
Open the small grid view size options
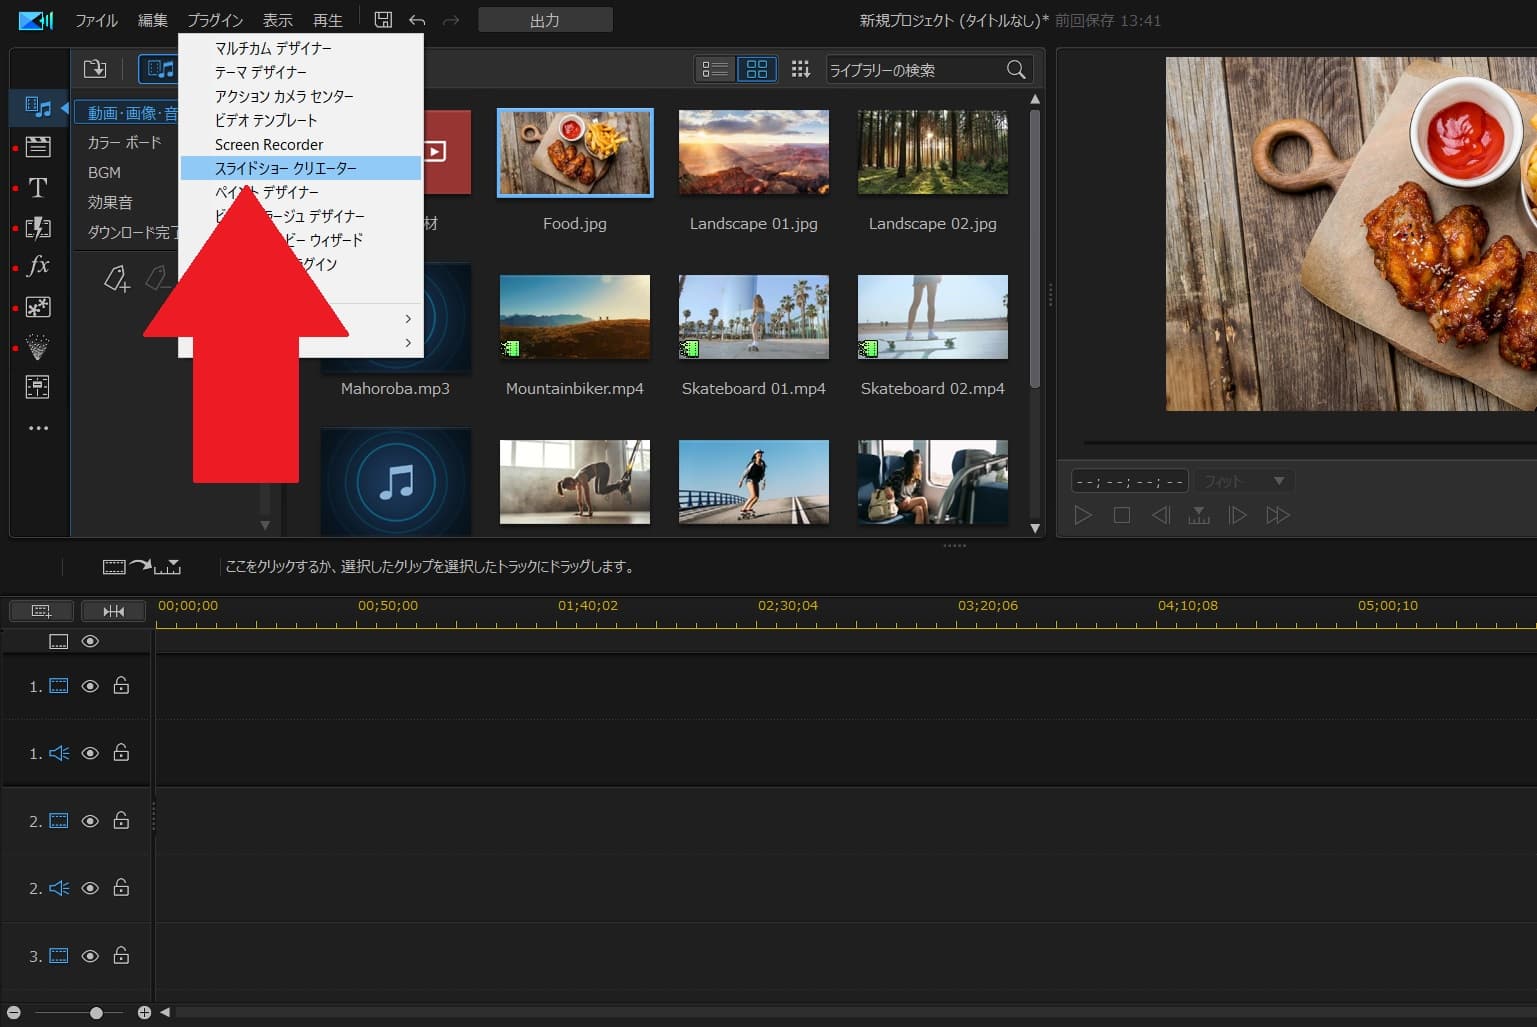[800, 69]
